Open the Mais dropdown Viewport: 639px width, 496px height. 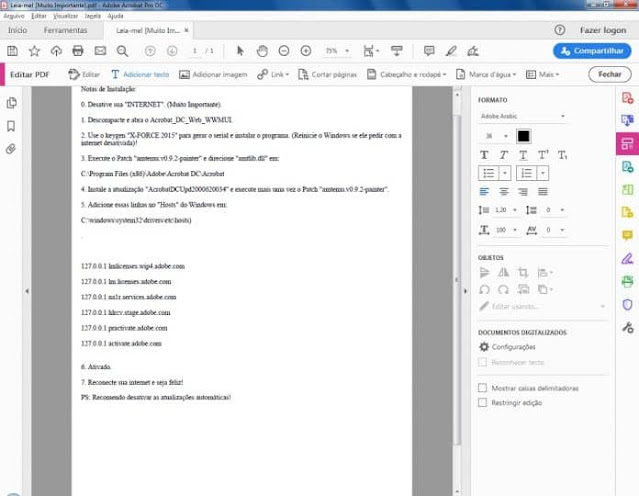[x=542, y=74]
